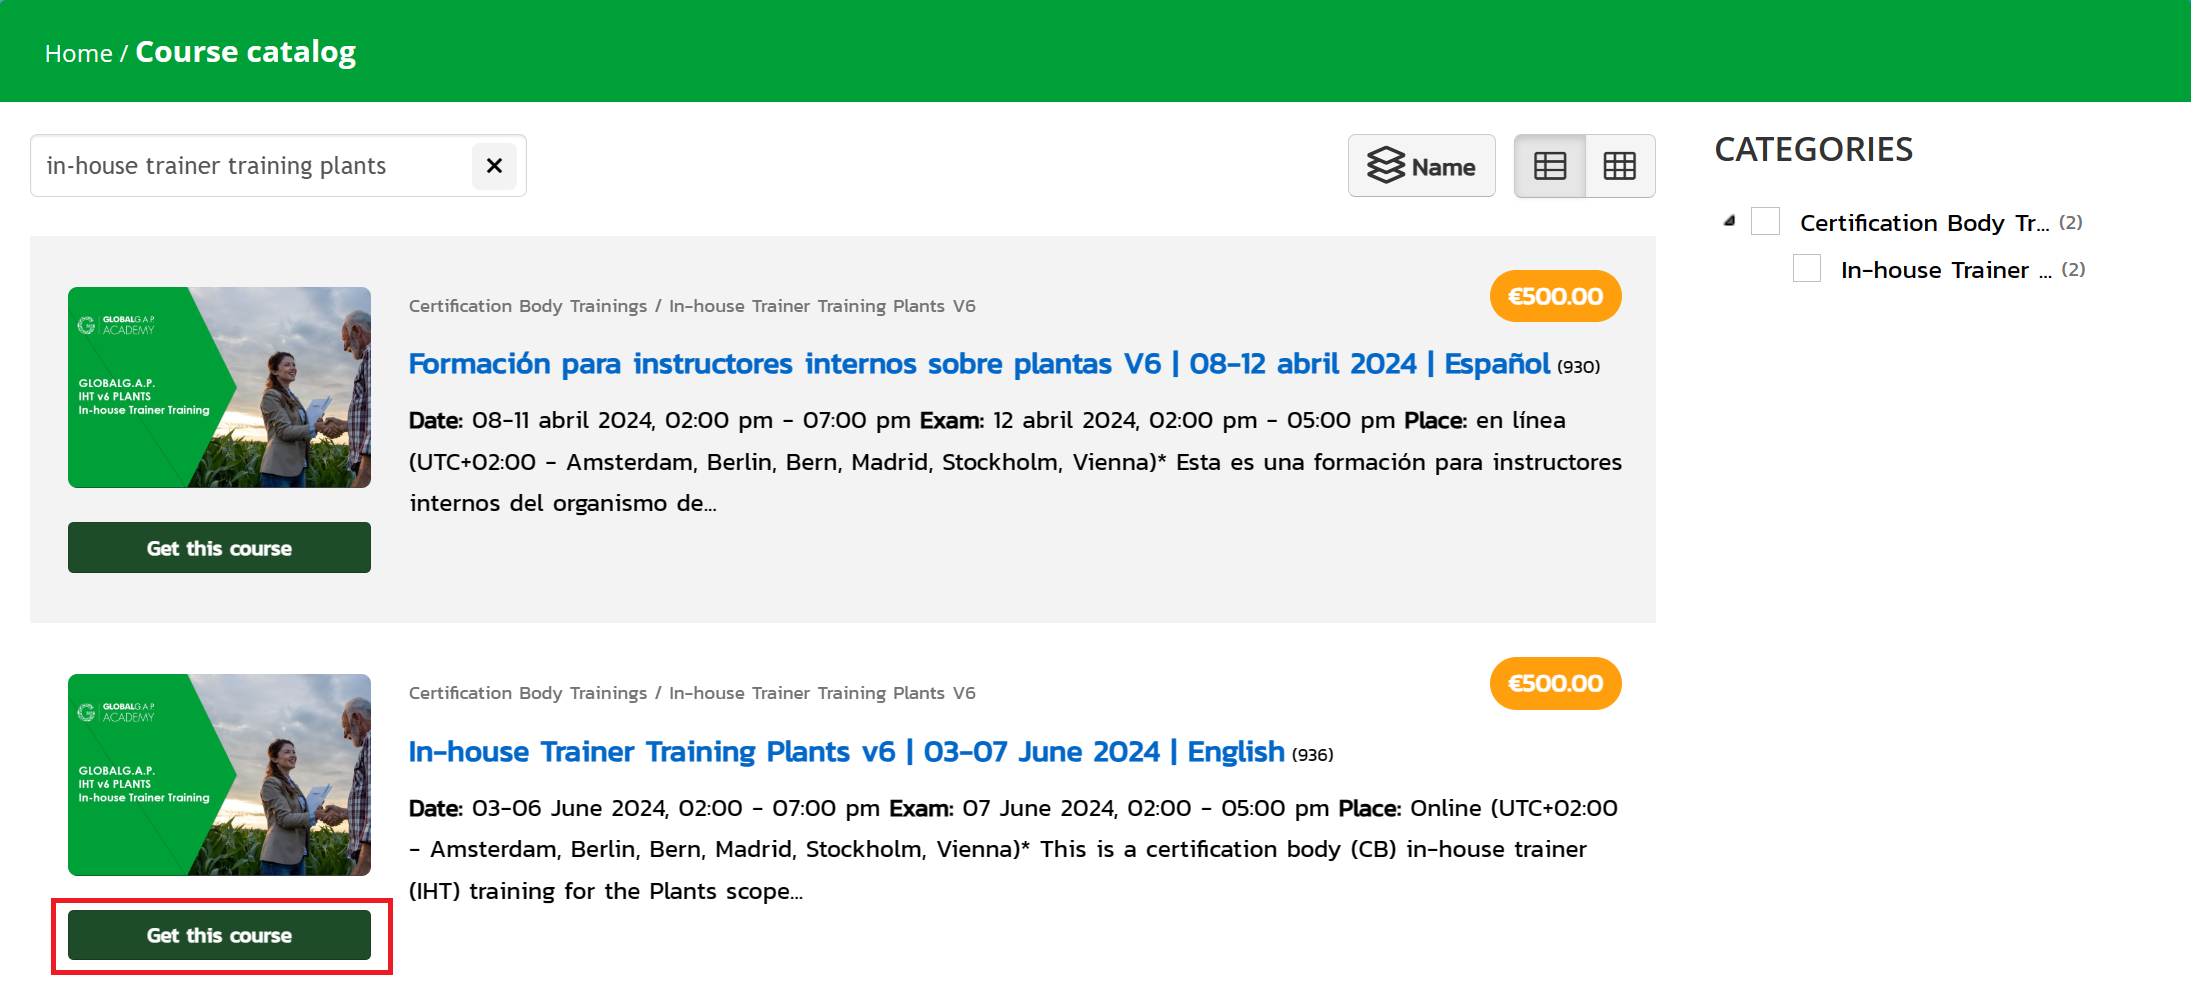Screen dimensions: 2191x1003
Task: Switch to grid view layout
Action: (x=1619, y=166)
